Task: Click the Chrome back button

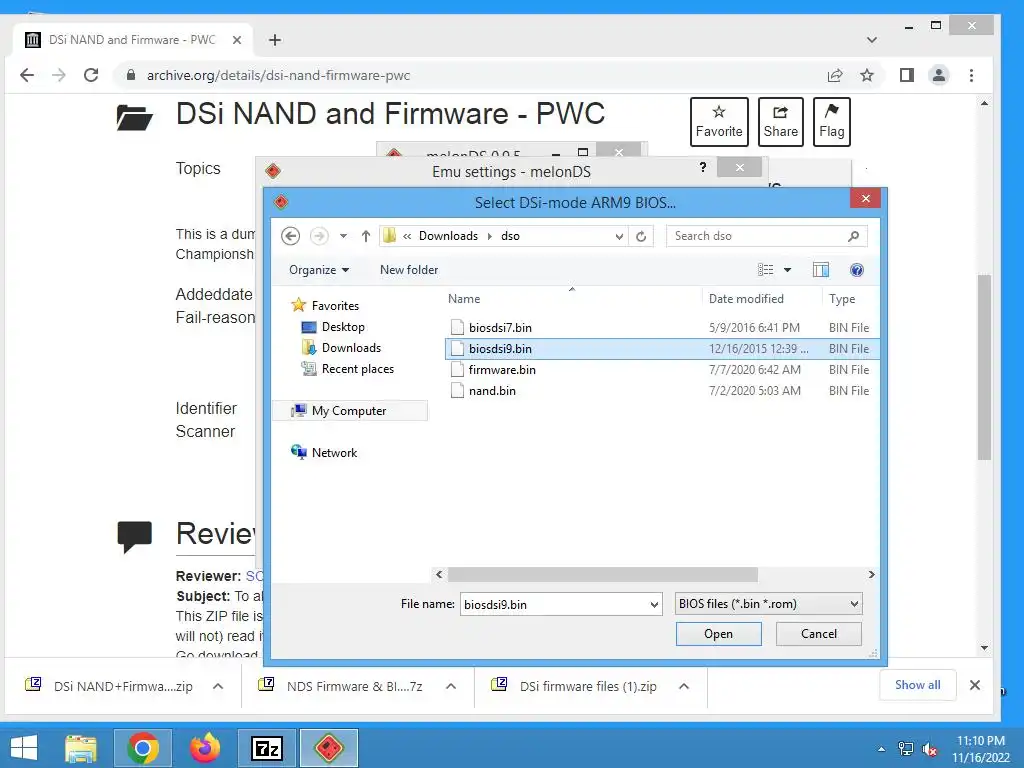Action: coord(27,75)
